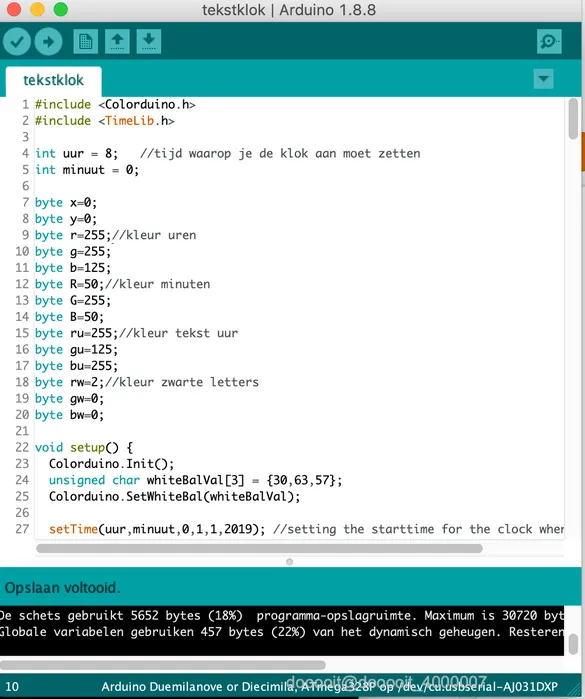Click line number 22 in the gutter
Screen dimensions: 585x699
pyautogui.click(x=22, y=448)
